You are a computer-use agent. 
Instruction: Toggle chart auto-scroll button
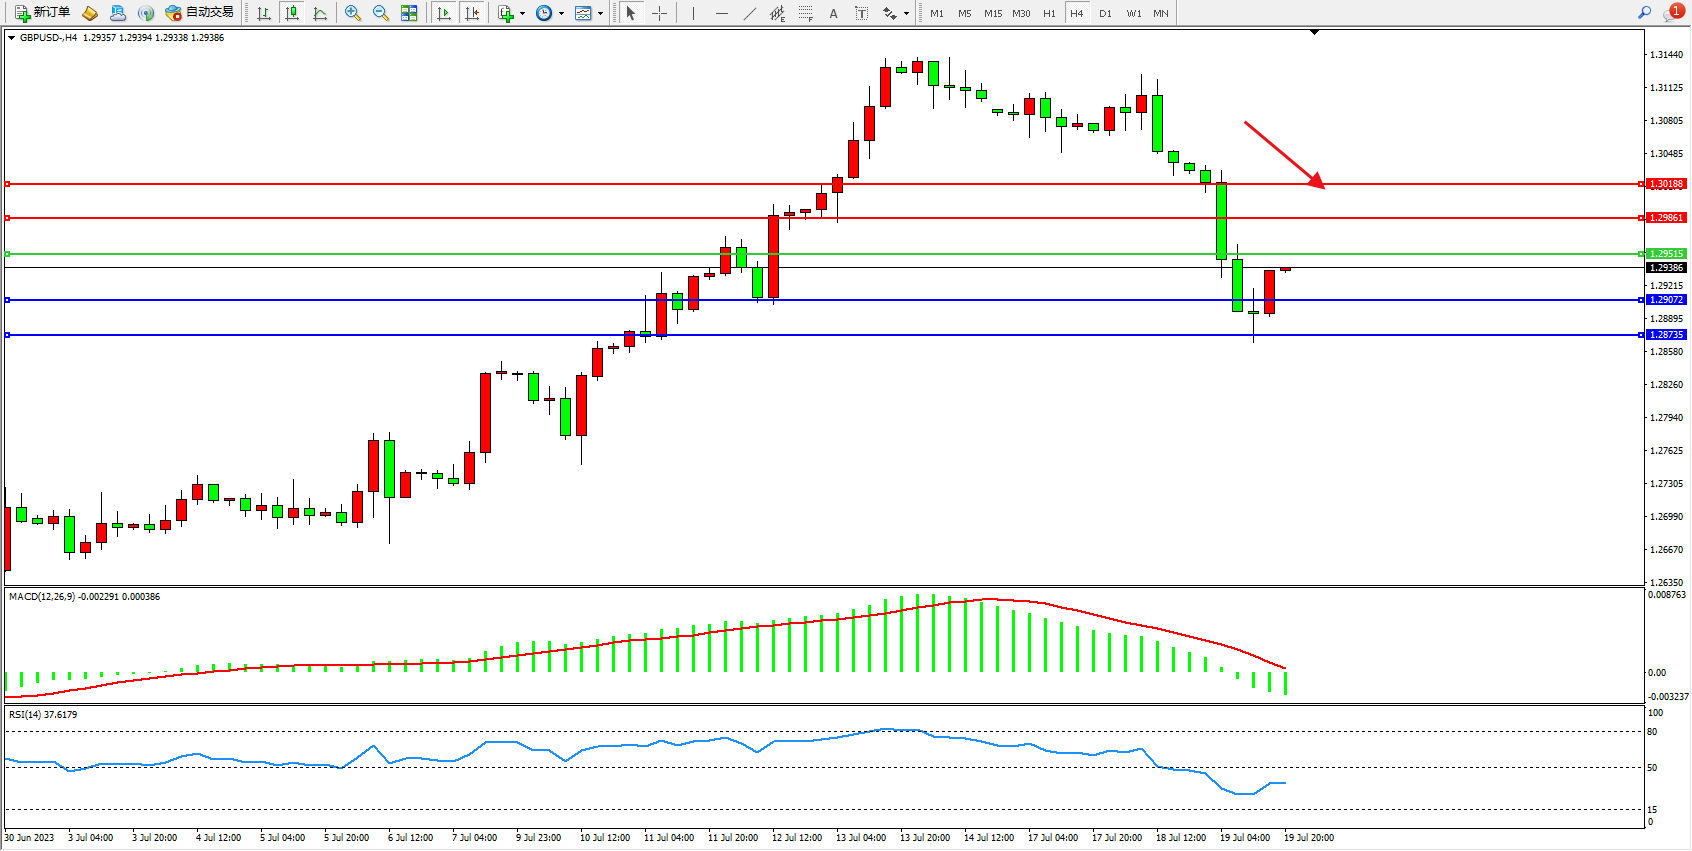tap(444, 13)
